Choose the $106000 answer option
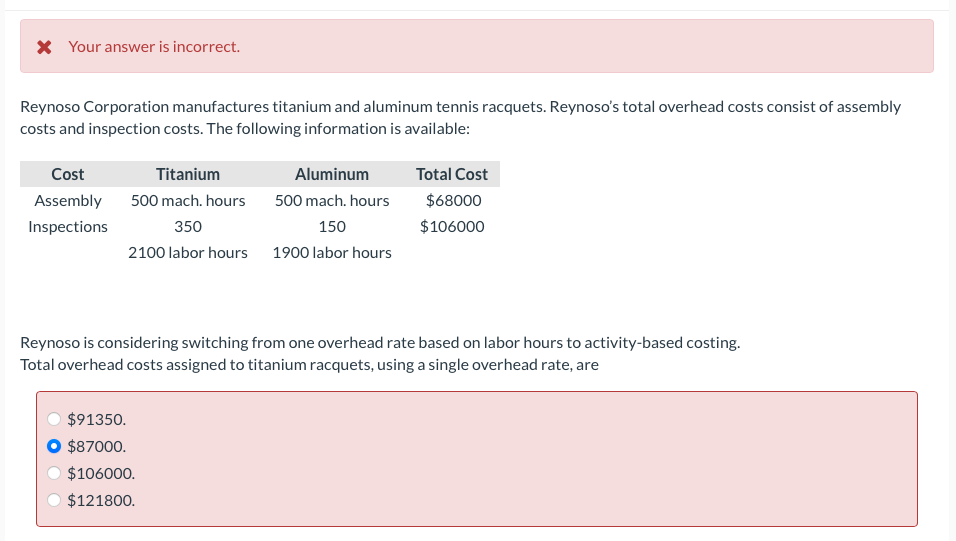Viewport: 956px width, 541px height. pyautogui.click(x=54, y=473)
